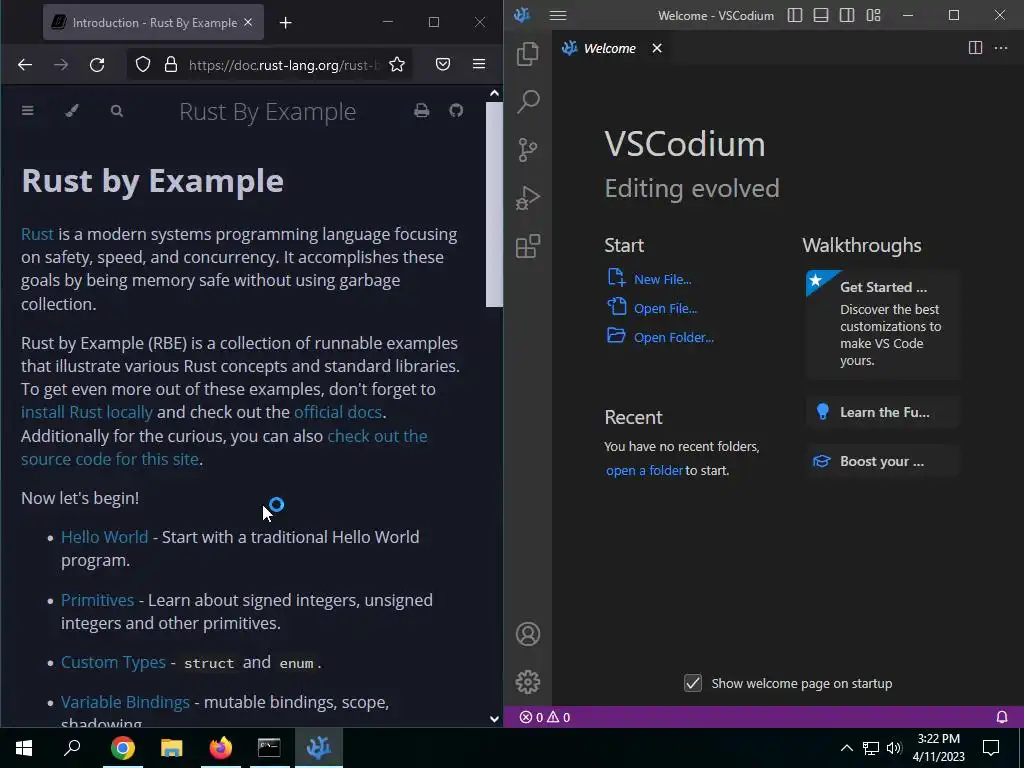Open the Explorer view in VSCodium
The height and width of the screenshot is (768, 1024).
coord(528,54)
